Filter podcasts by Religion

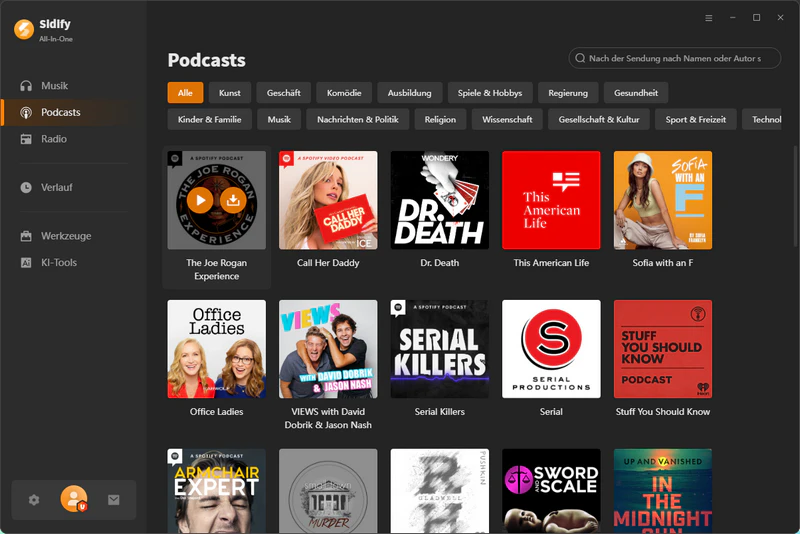pos(440,119)
